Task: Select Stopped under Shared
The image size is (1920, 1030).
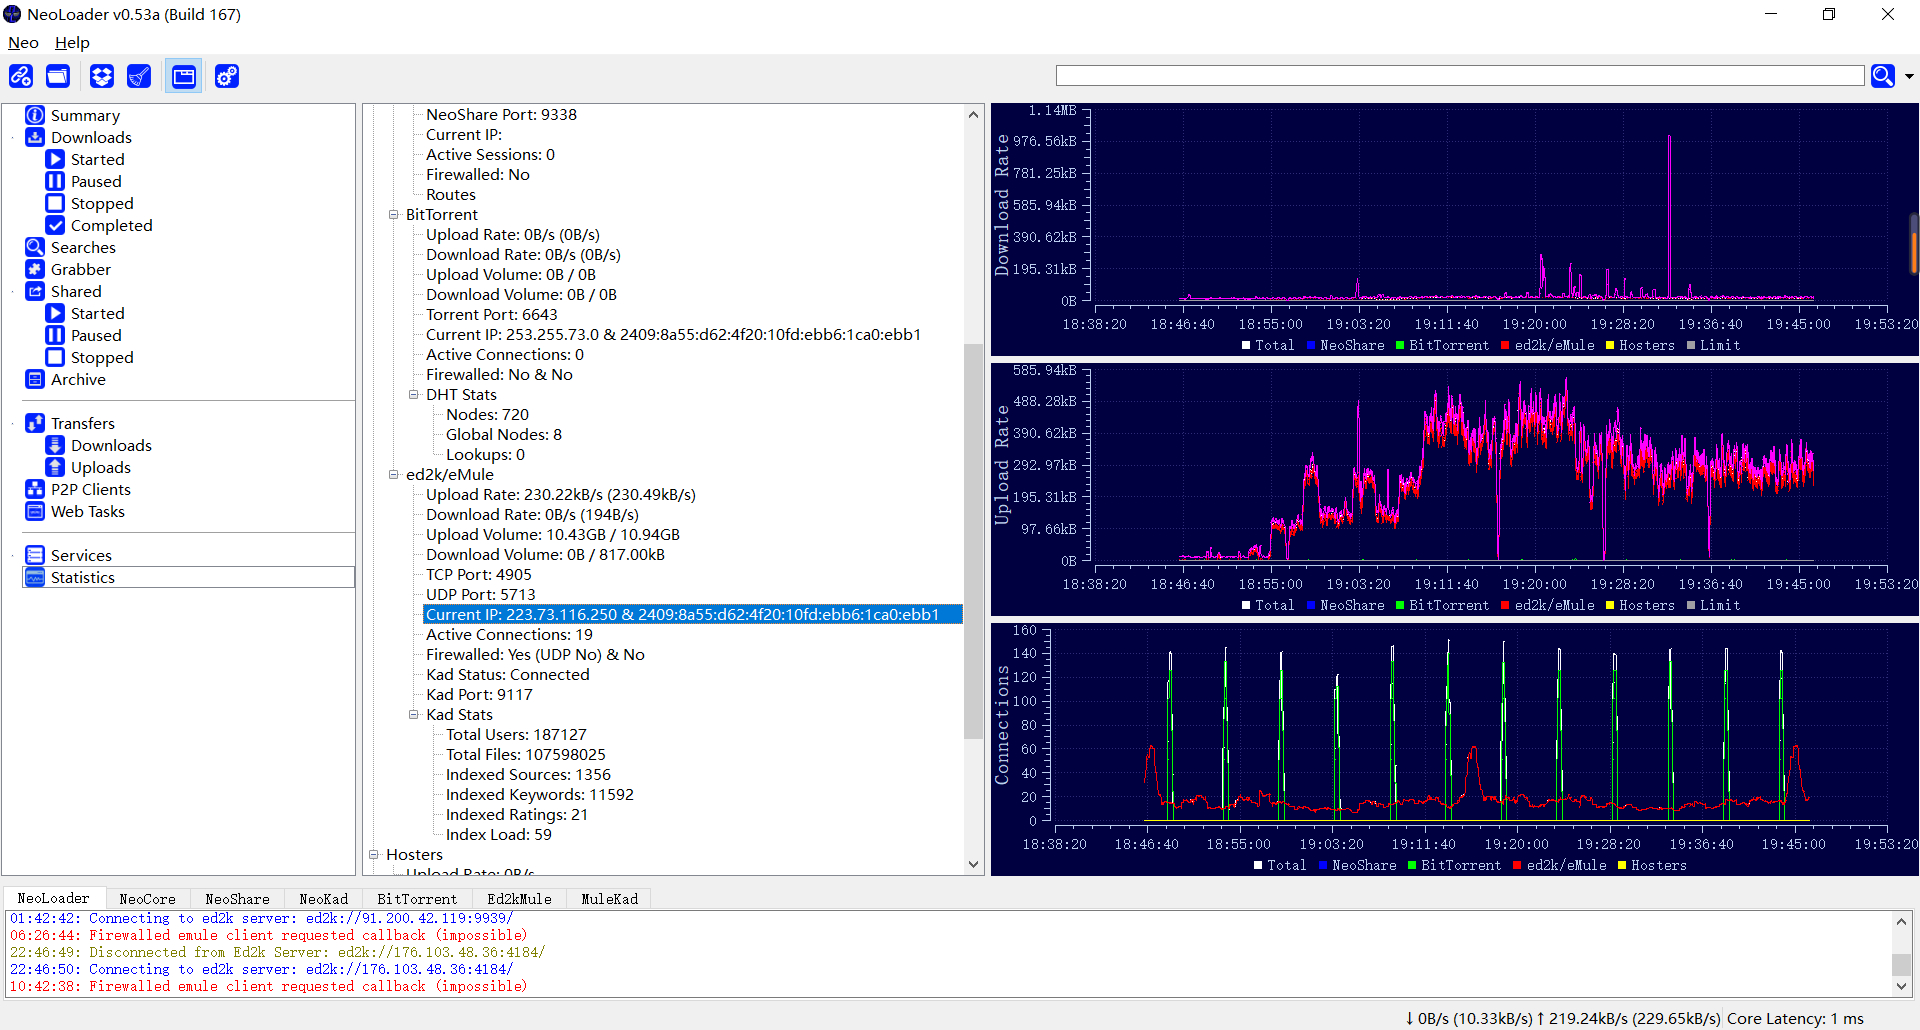Action: pos(101,357)
